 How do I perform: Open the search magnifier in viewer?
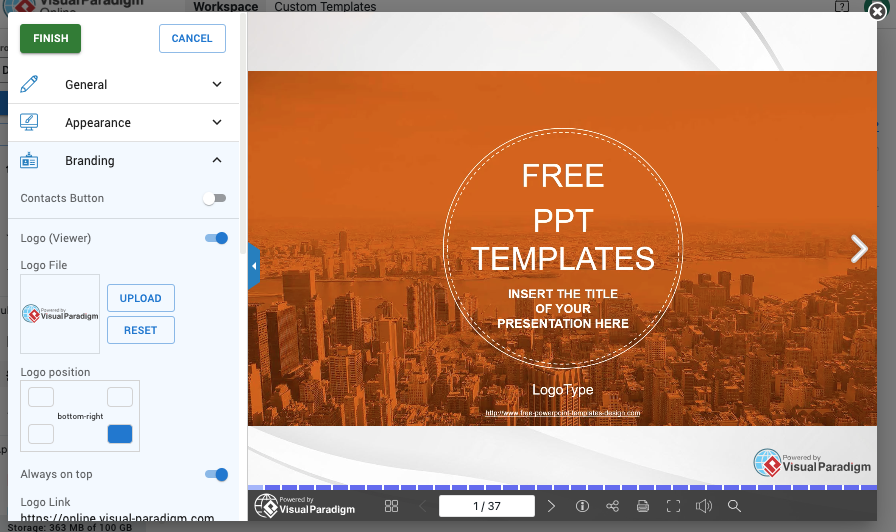(734, 506)
